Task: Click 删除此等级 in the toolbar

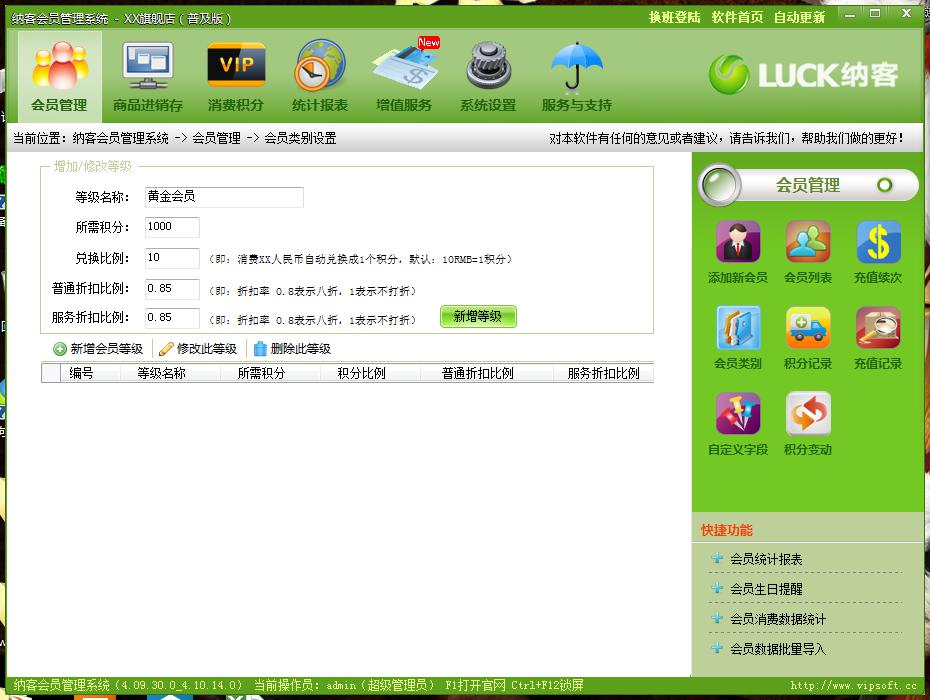Action: (291, 349)
